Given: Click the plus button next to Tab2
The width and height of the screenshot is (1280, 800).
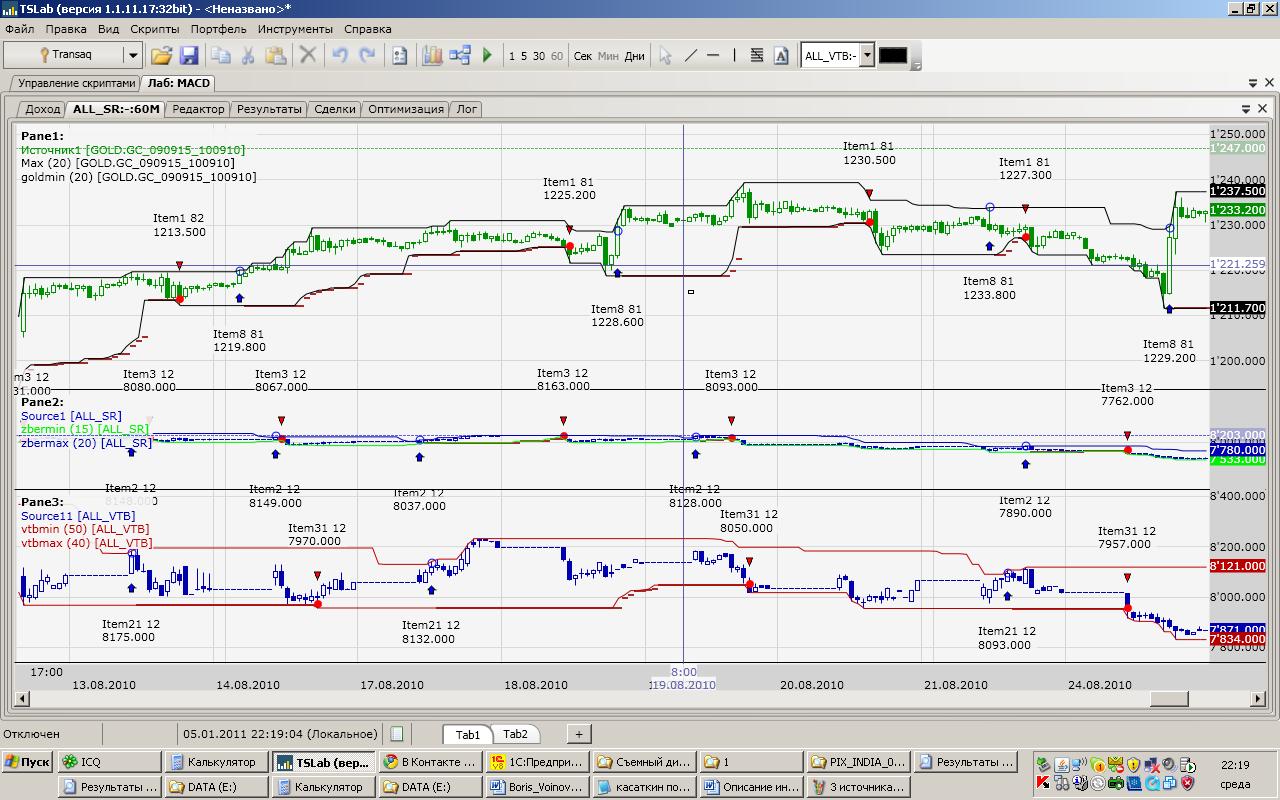Looking at the screenshot, I should click(578, 734).
